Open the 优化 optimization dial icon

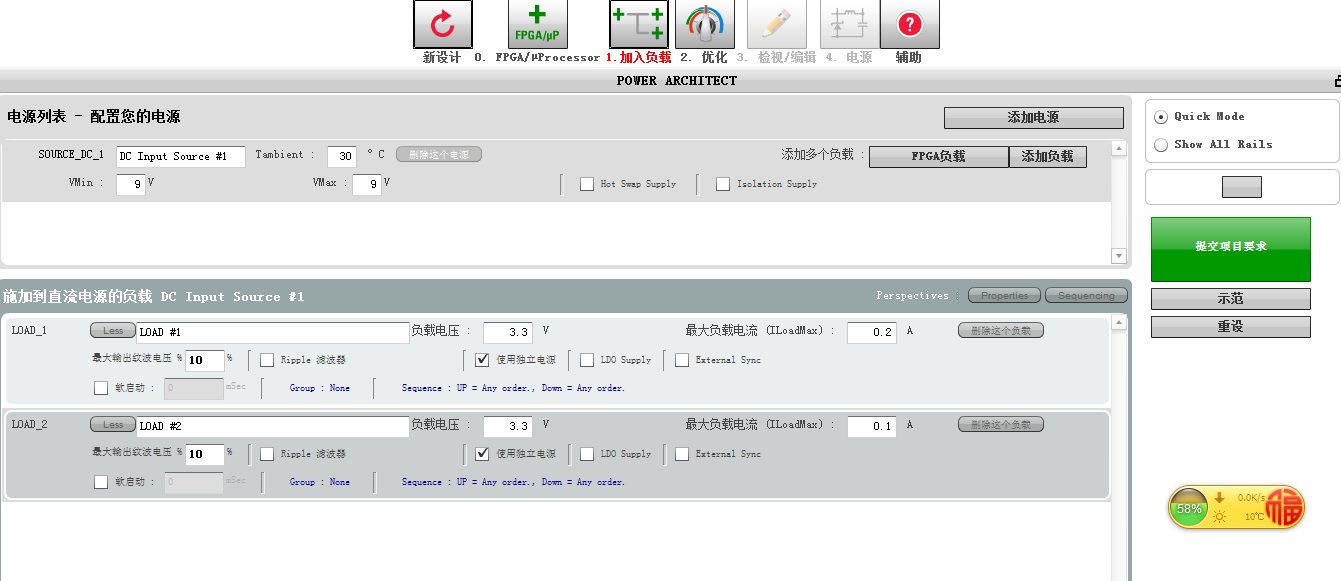click(x=705, y=24)
